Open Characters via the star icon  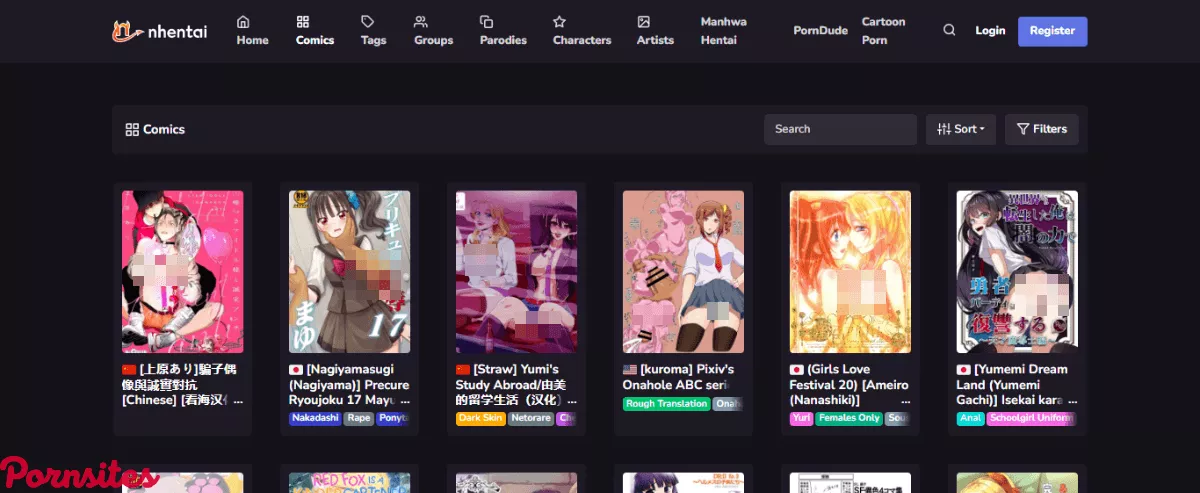[560, 22]
